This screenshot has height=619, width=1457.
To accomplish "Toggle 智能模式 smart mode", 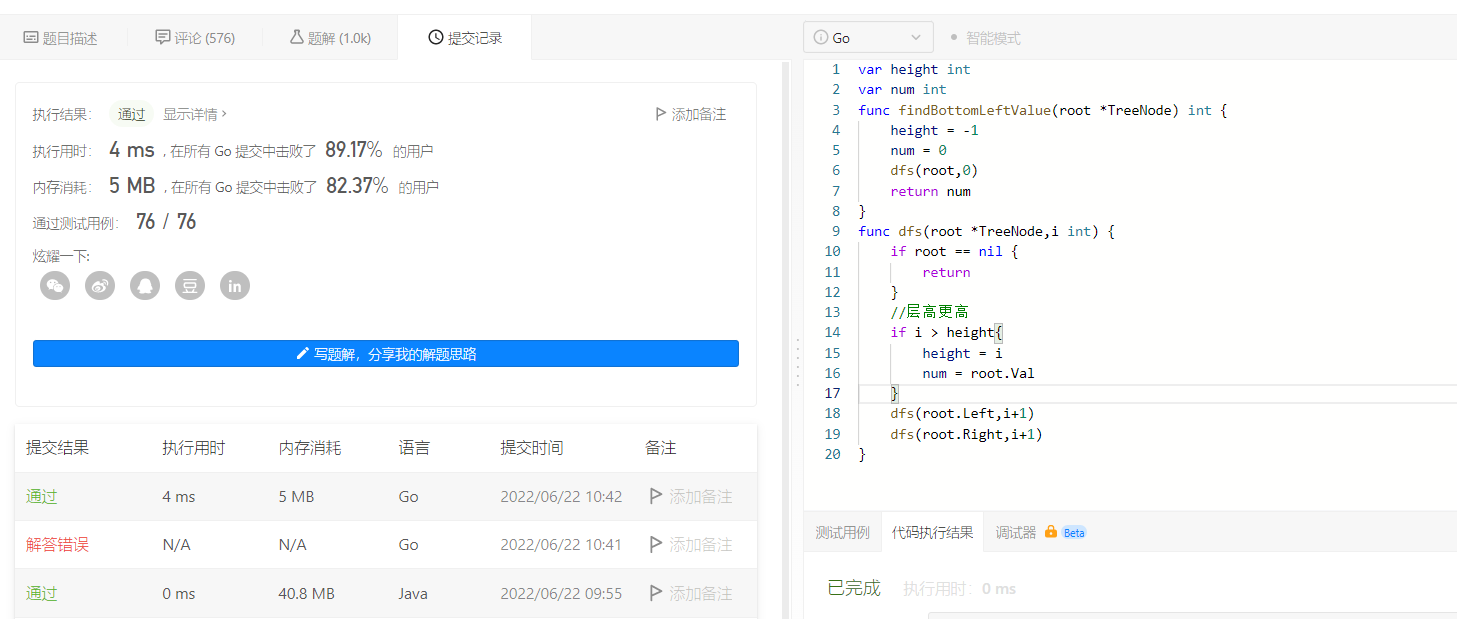I will coord(985,38).
